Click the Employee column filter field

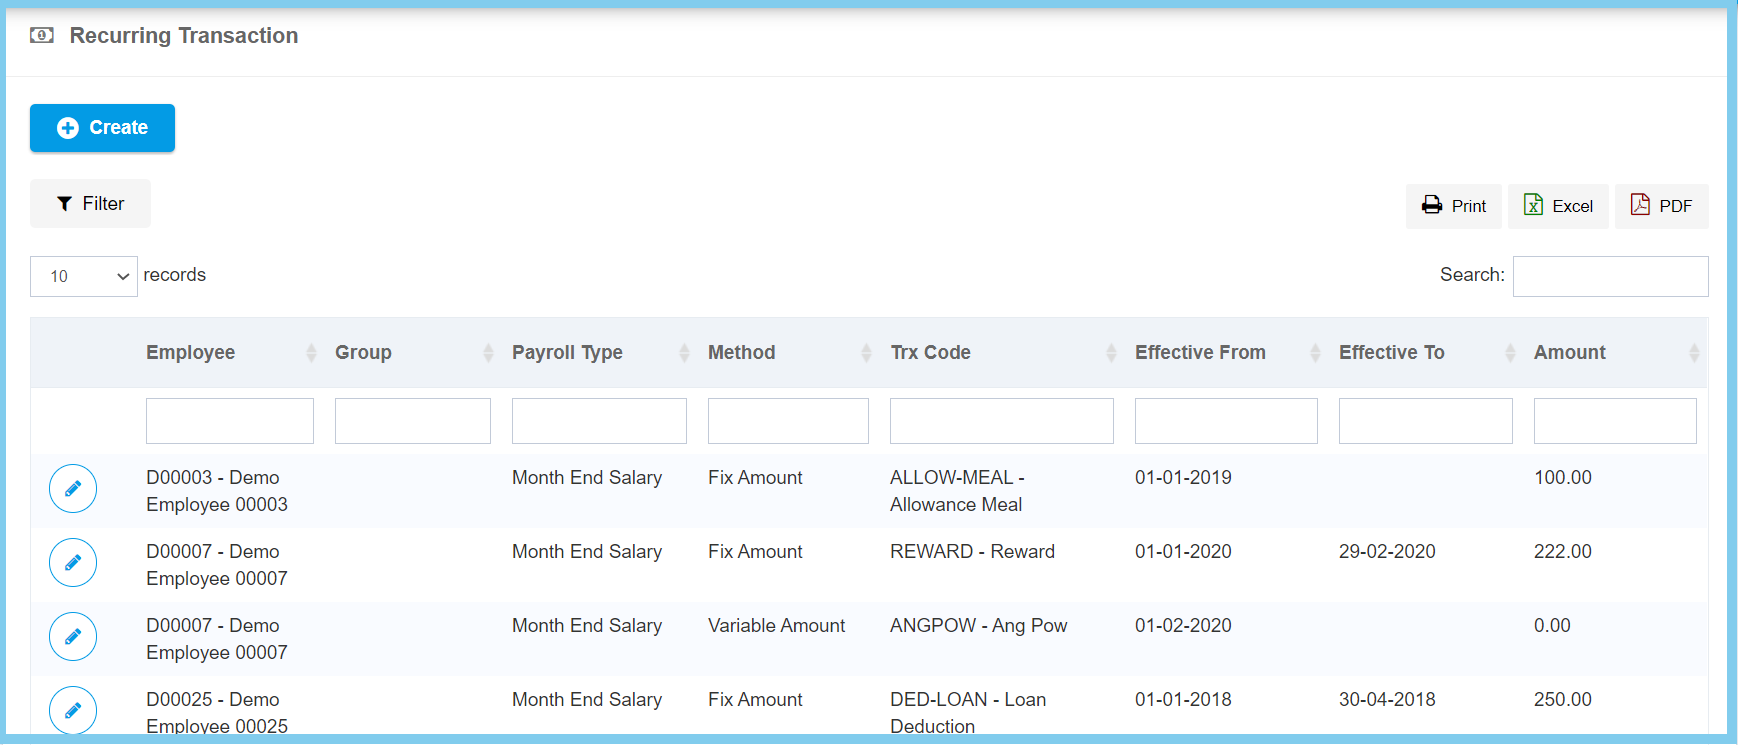230,421
